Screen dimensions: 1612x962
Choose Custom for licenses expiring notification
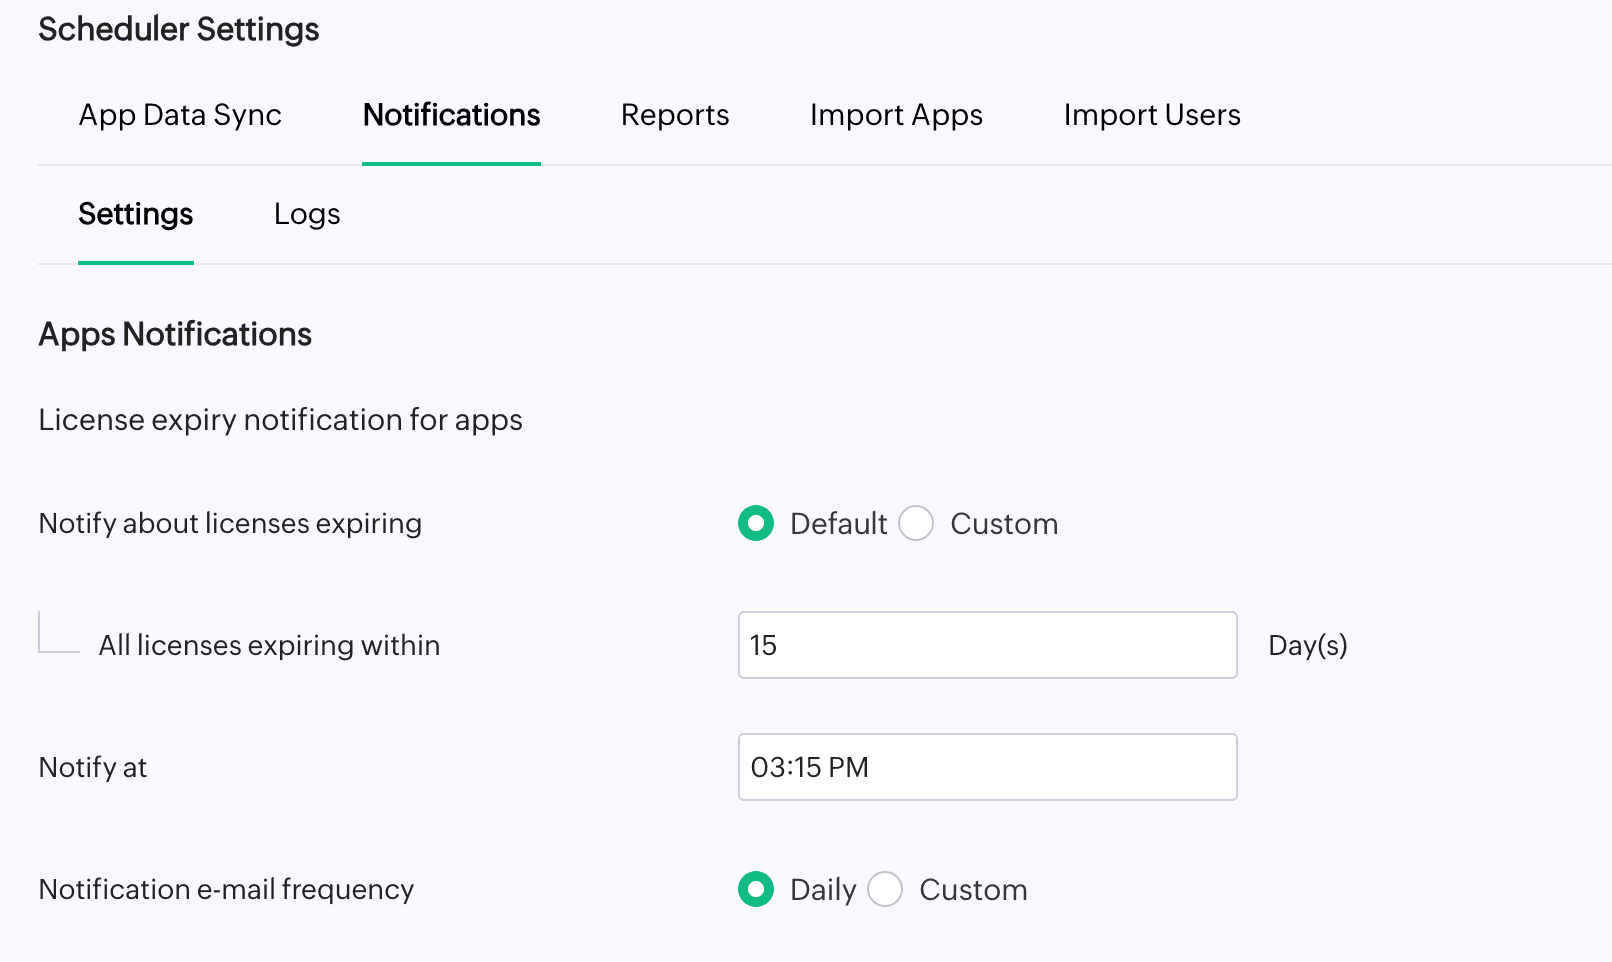(916, 523)
